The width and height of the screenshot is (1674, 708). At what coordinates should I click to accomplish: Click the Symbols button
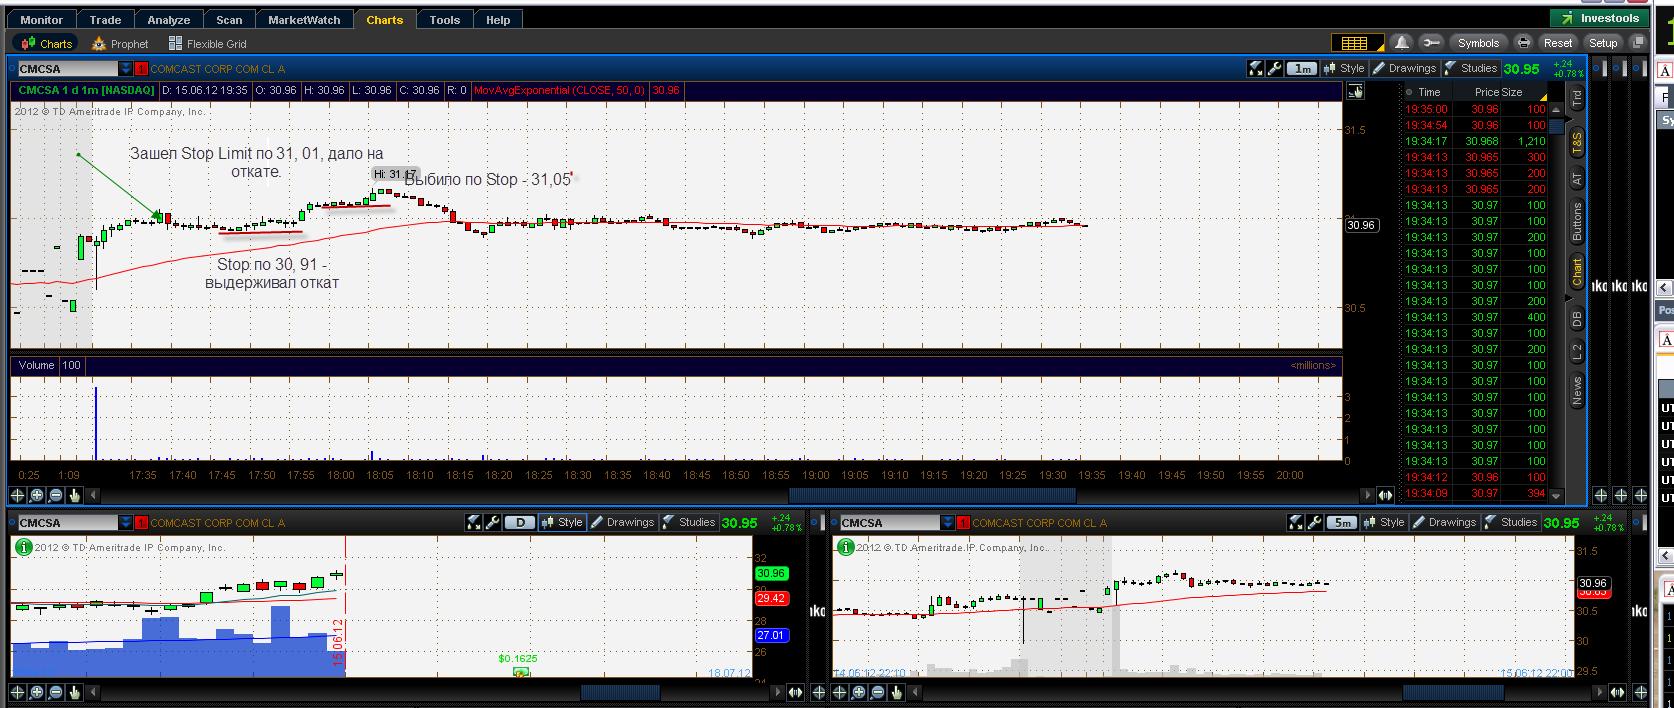pyautogui.click(x=1478, y=43)
